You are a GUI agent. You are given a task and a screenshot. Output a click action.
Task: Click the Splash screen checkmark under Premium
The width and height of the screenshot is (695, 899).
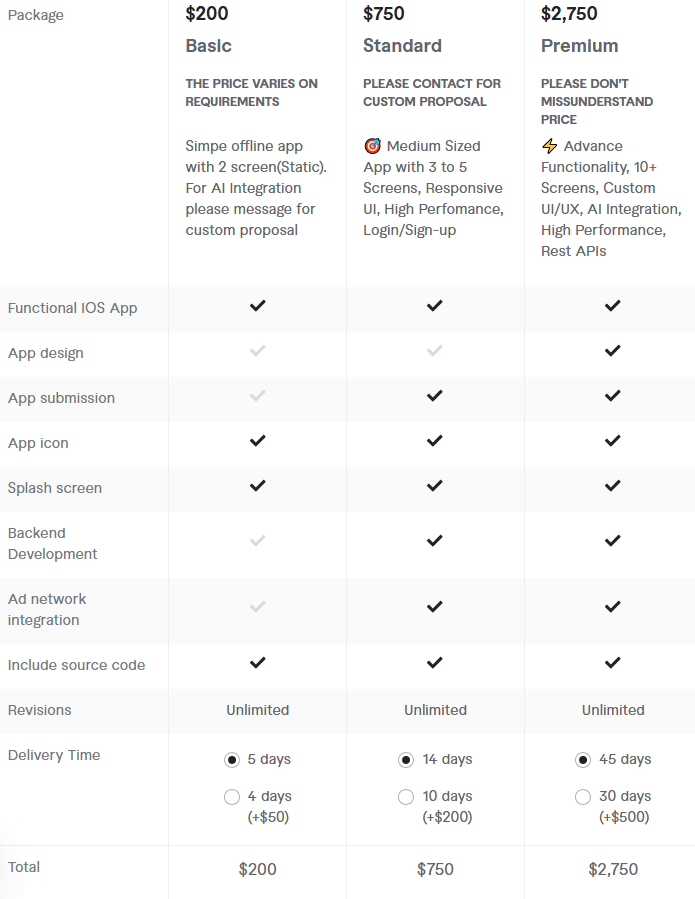(x=612, y=486)
